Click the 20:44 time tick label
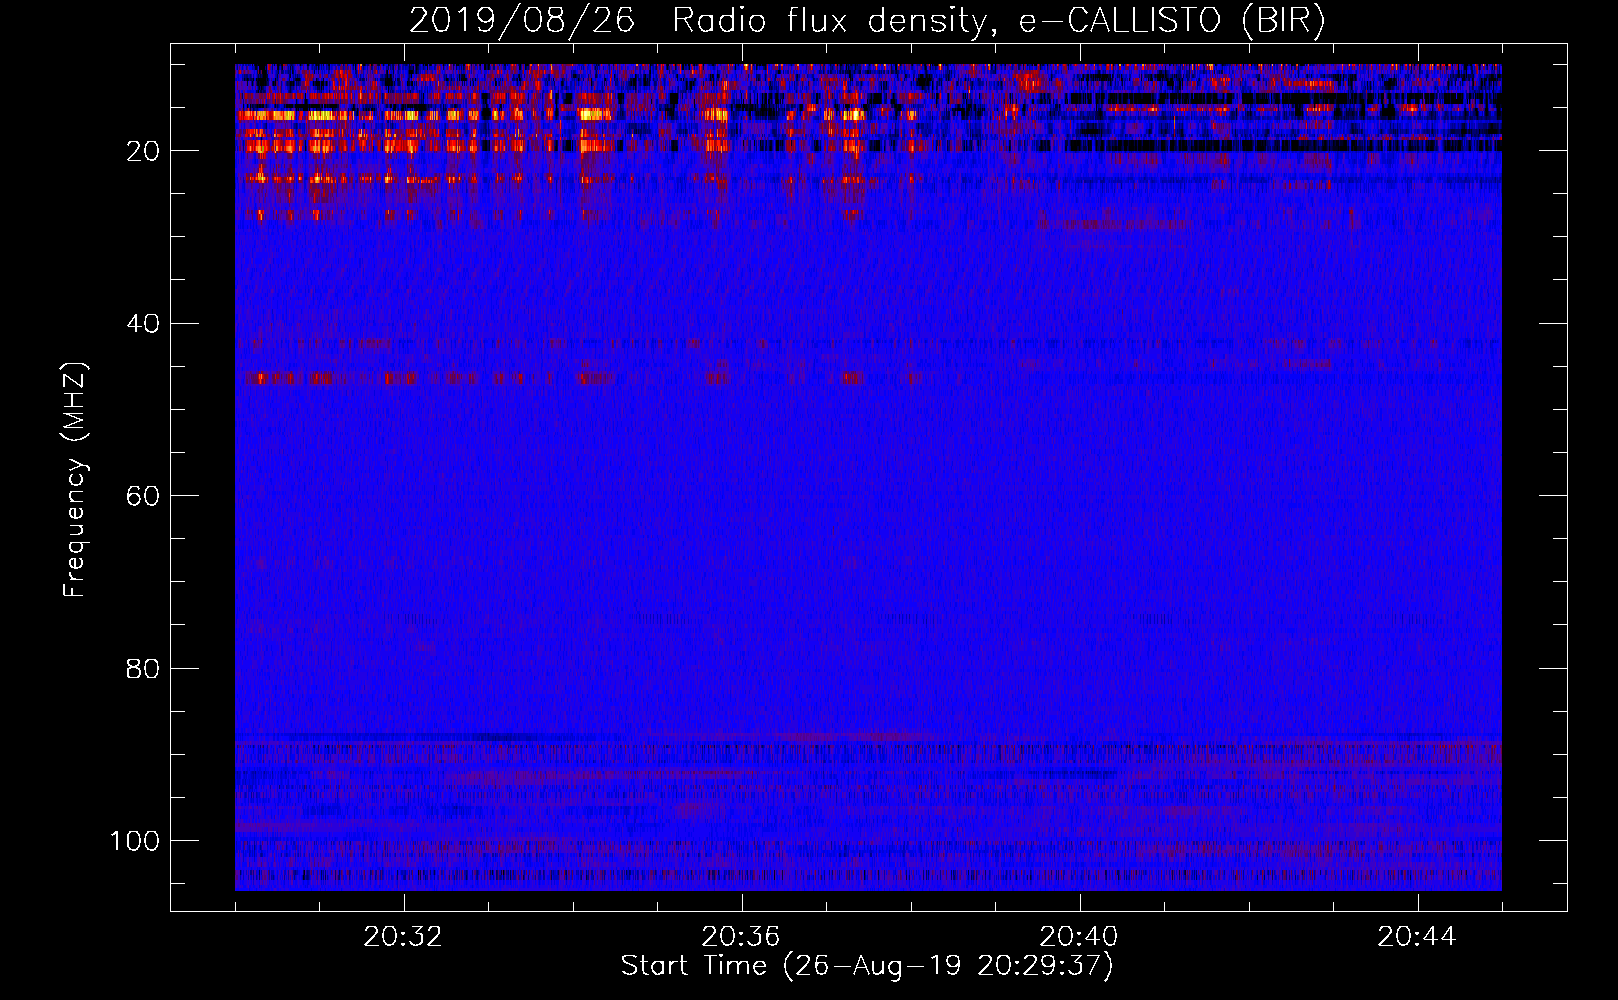This screenshot has height=1000, width=1618. pyautogui.click(x=1417, y=937)
